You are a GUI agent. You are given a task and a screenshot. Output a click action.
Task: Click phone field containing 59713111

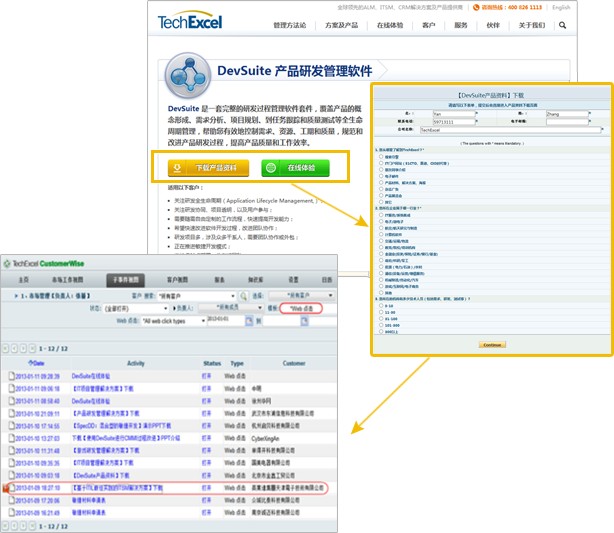tap(454, 122)
